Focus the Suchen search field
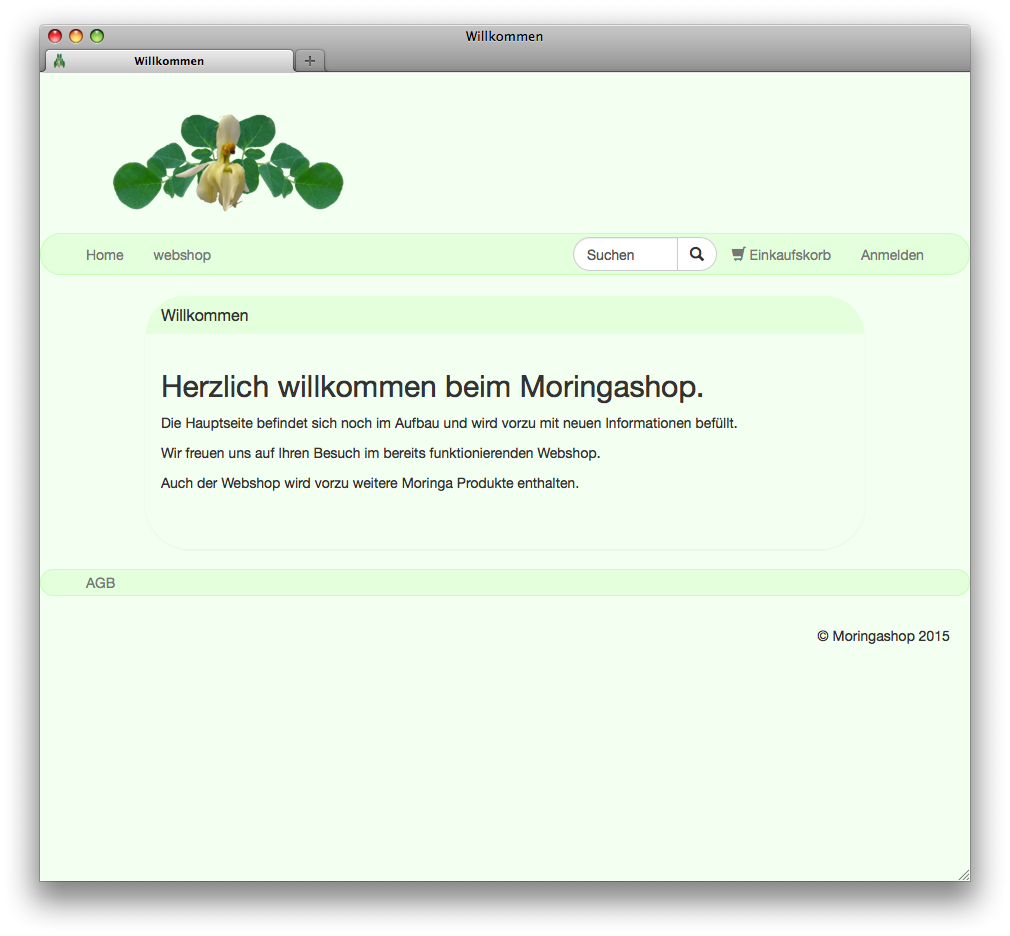Image resolution: width=1010 pixels, height=936 pixels. point(625,254)
